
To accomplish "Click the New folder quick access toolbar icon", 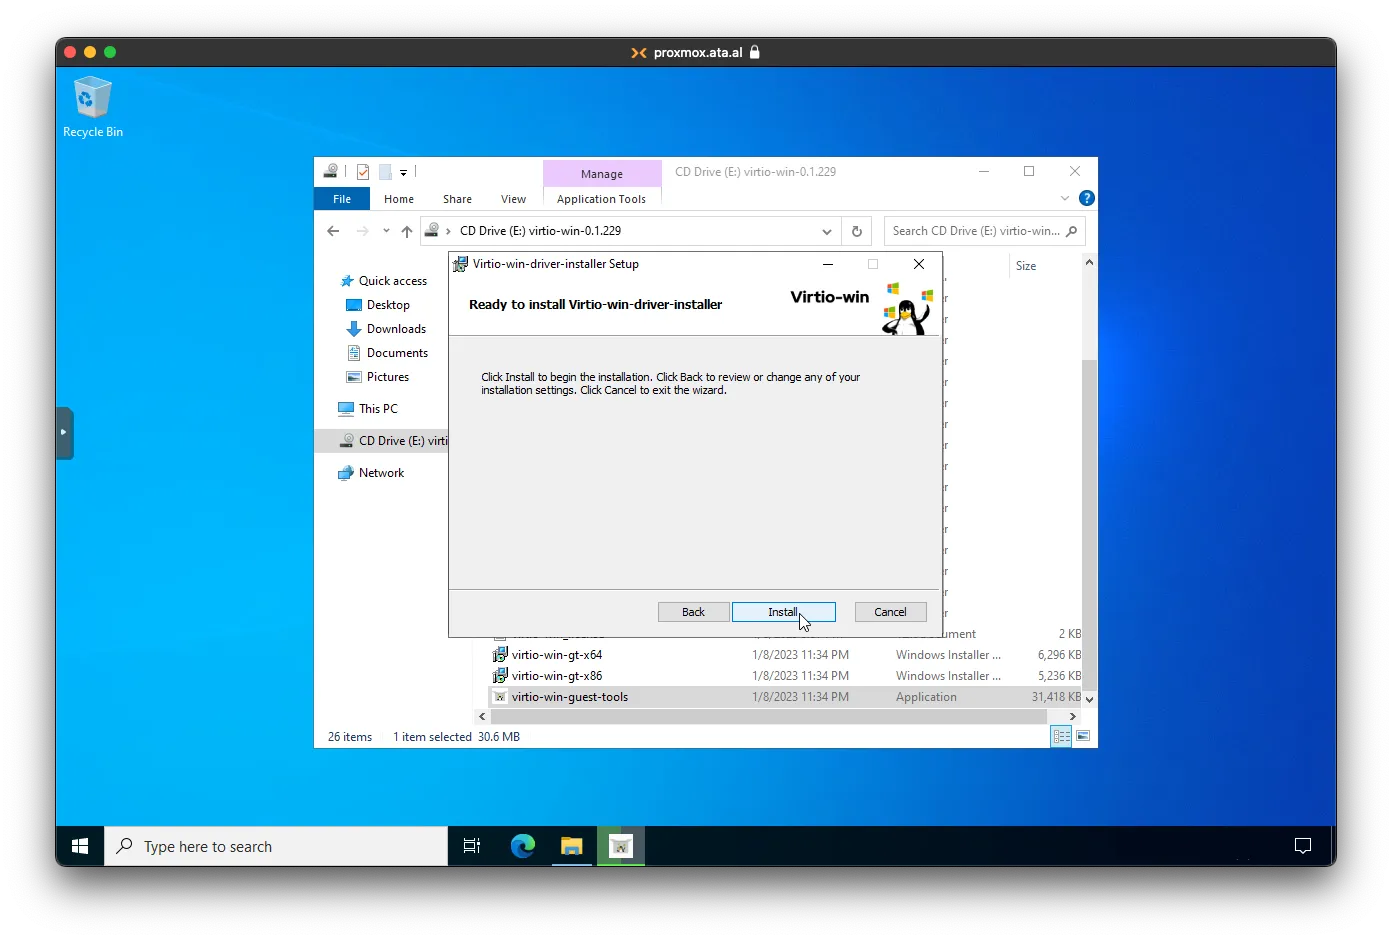I will (x=385, y=172).
